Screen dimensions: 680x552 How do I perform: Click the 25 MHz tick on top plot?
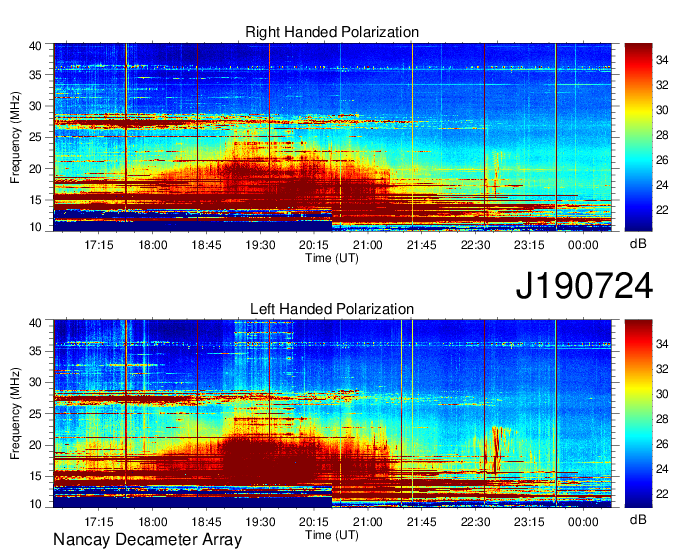click(35, 137)
